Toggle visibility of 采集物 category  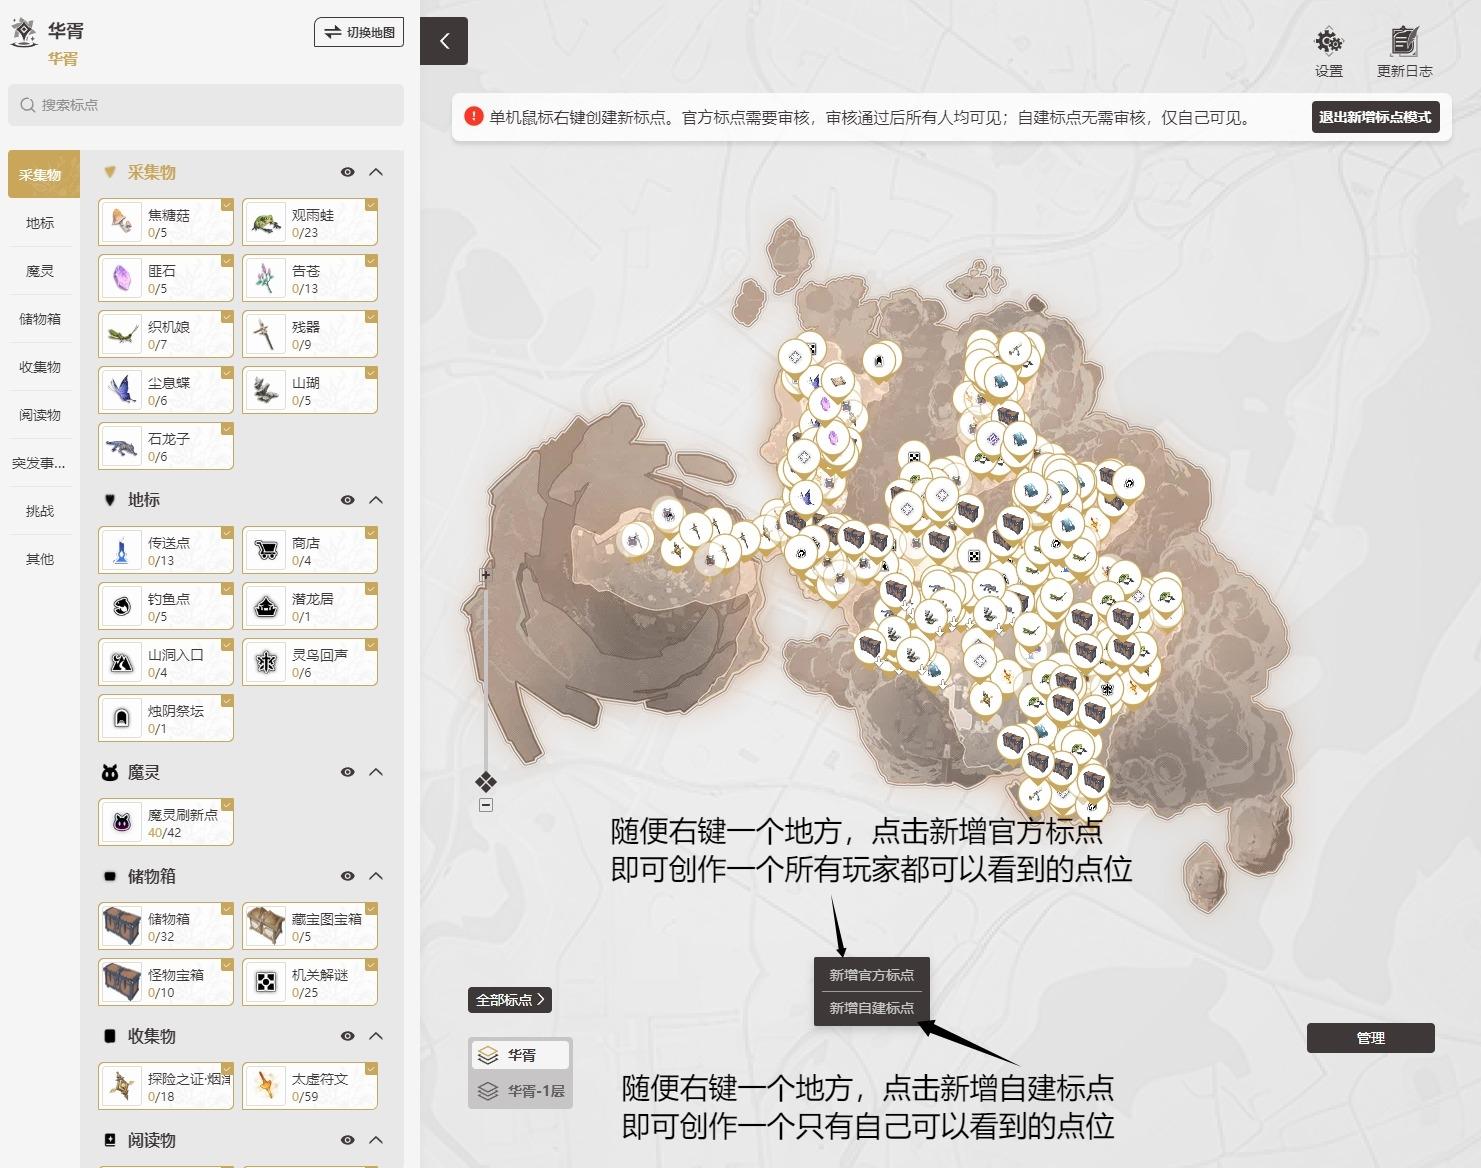[347, 172]
